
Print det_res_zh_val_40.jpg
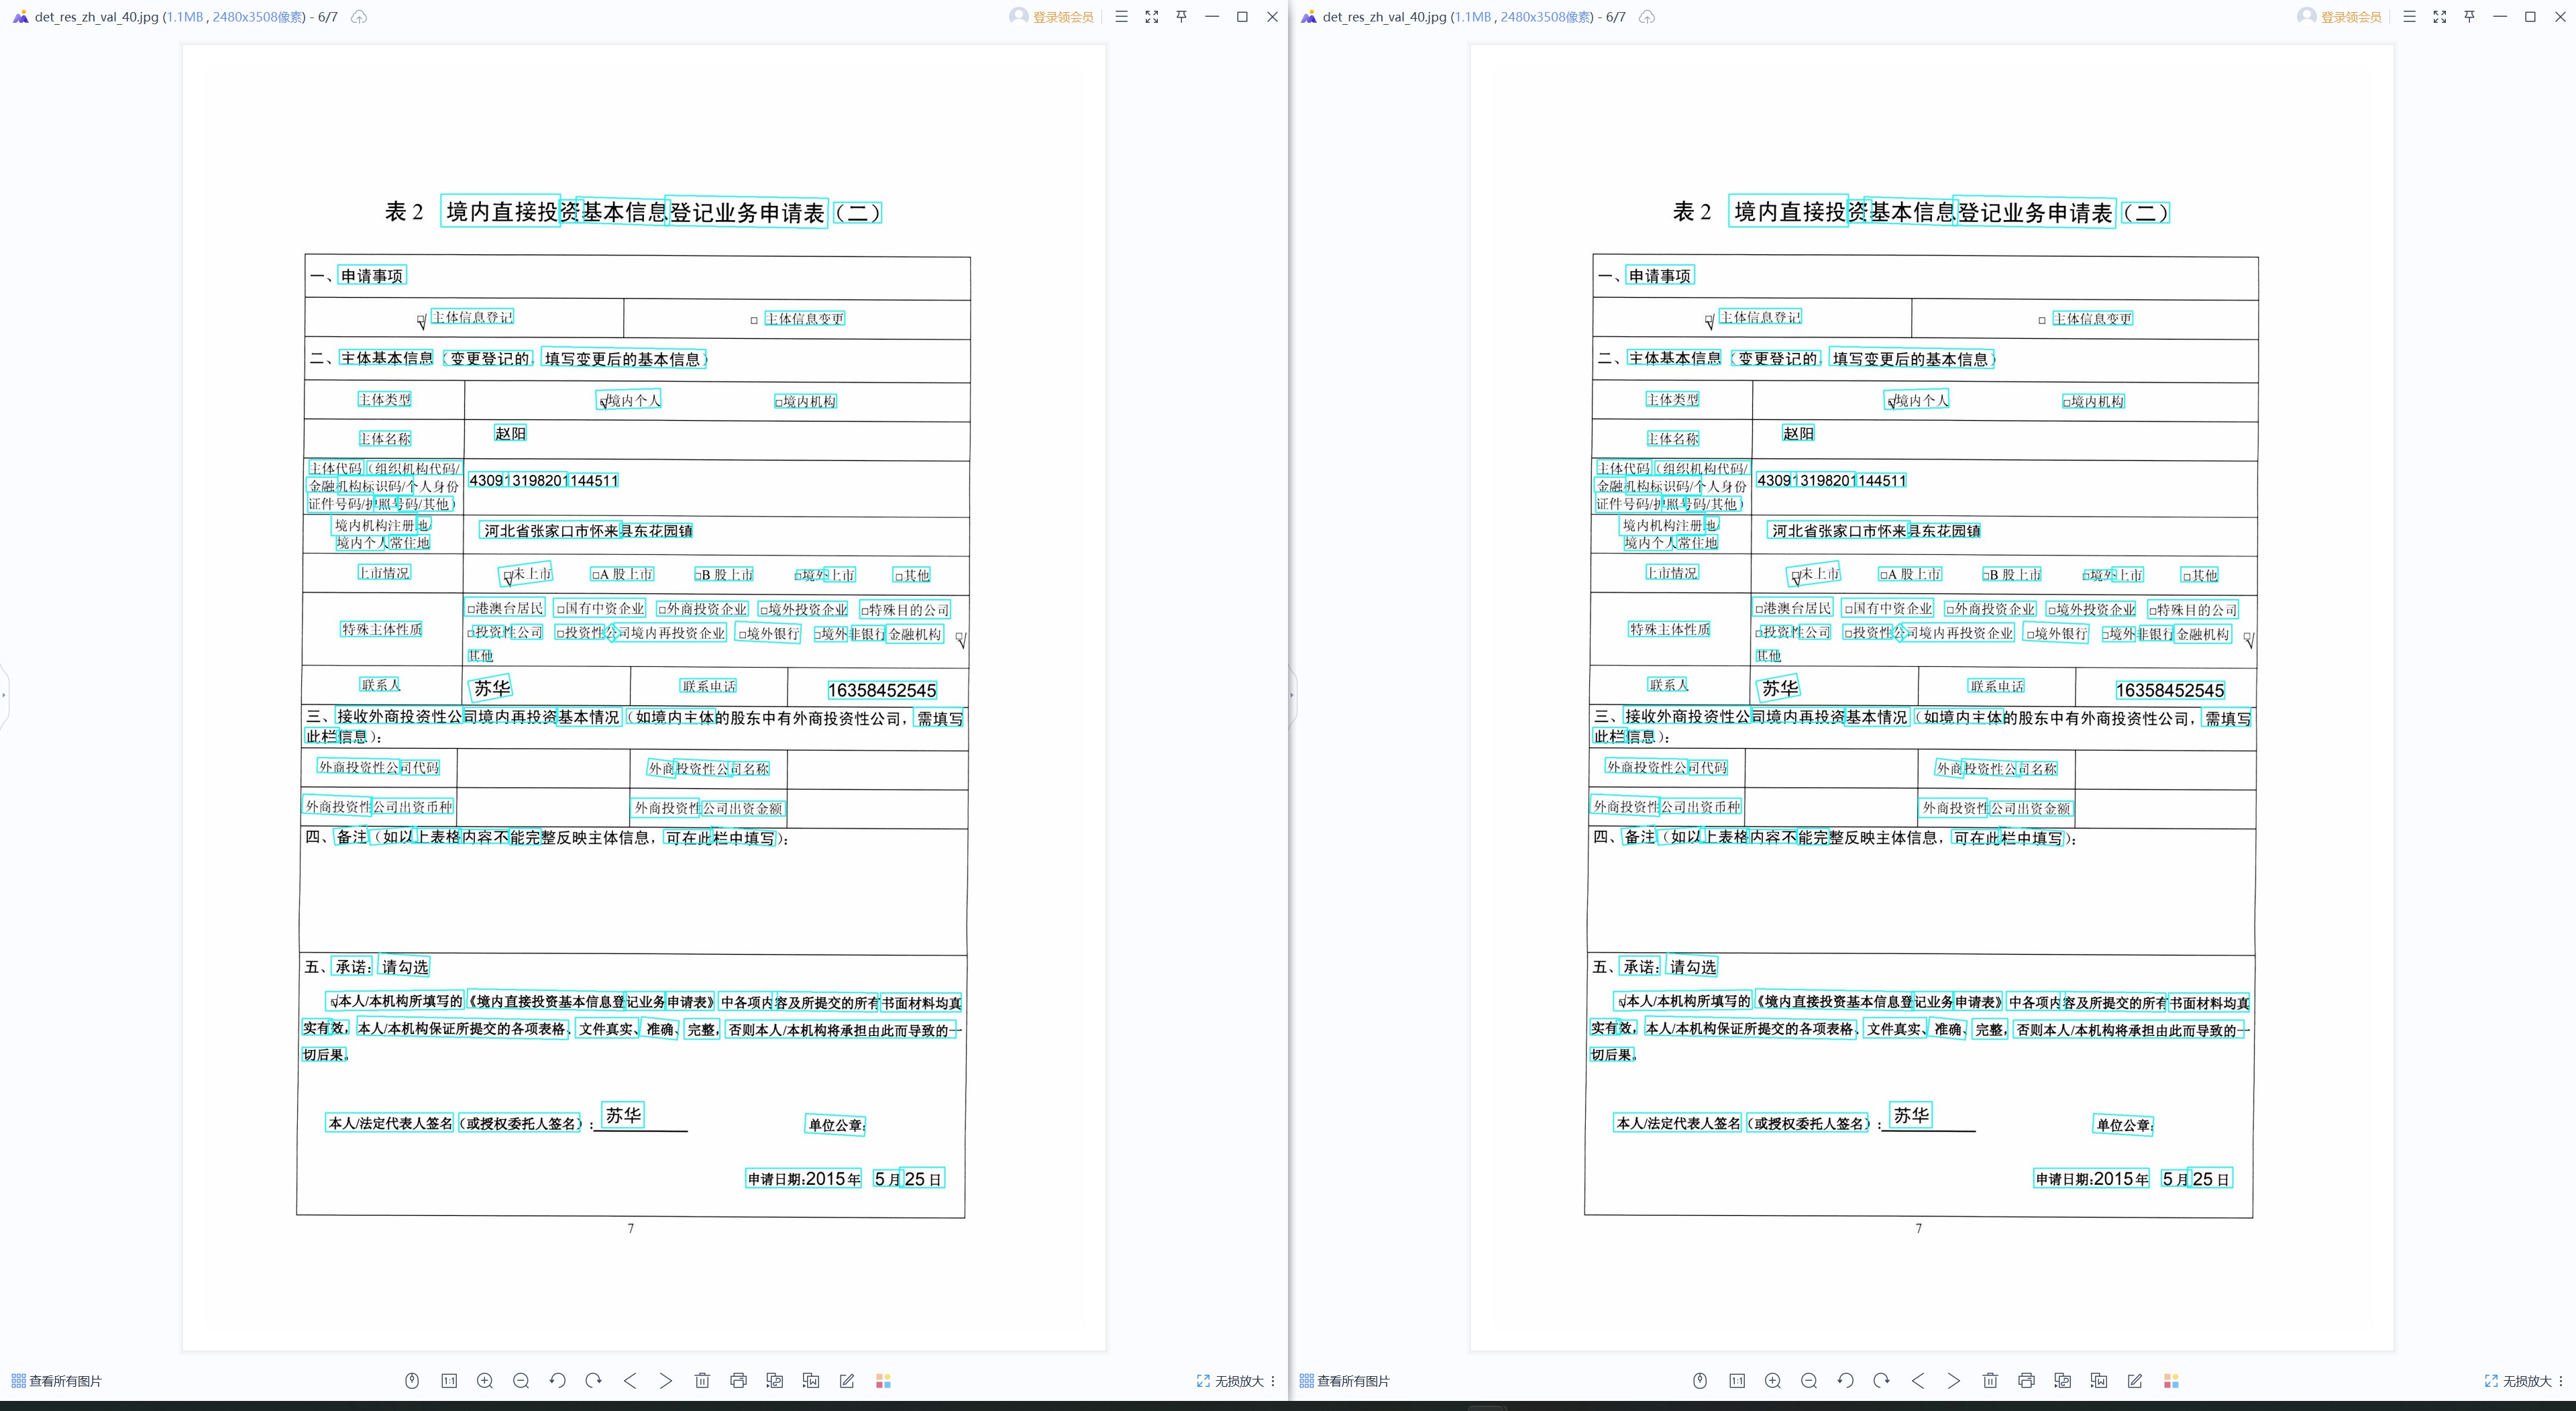(738, 1380)
